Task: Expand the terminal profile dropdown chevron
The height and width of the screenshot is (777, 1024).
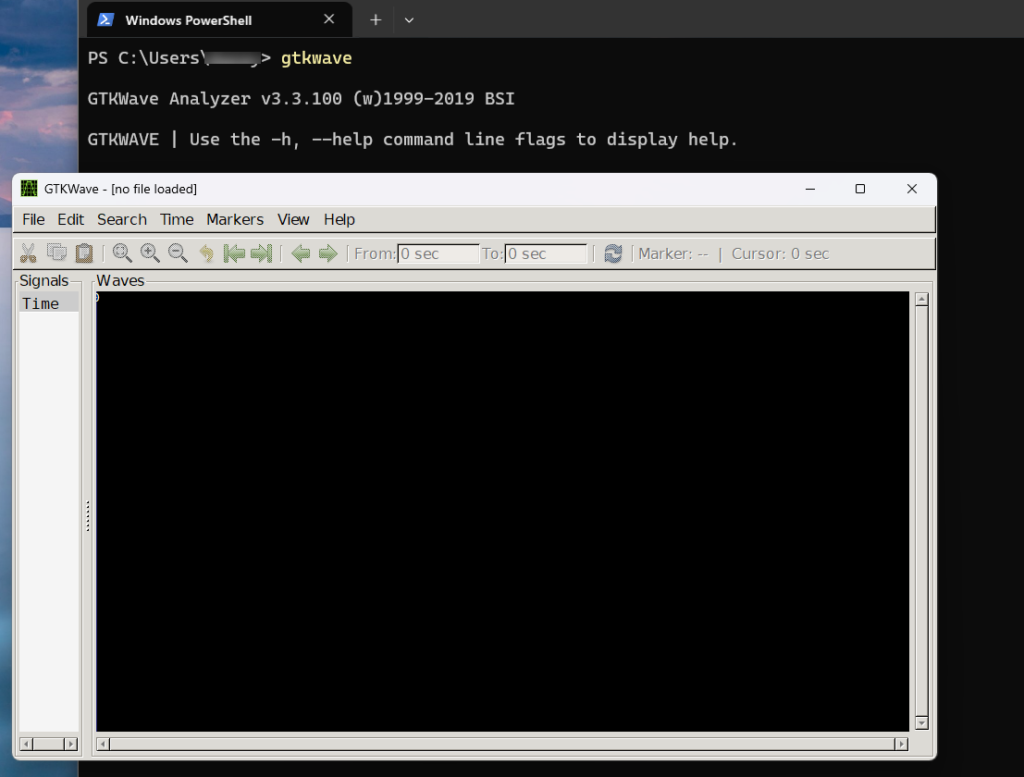Action: [x=409, y=20]
